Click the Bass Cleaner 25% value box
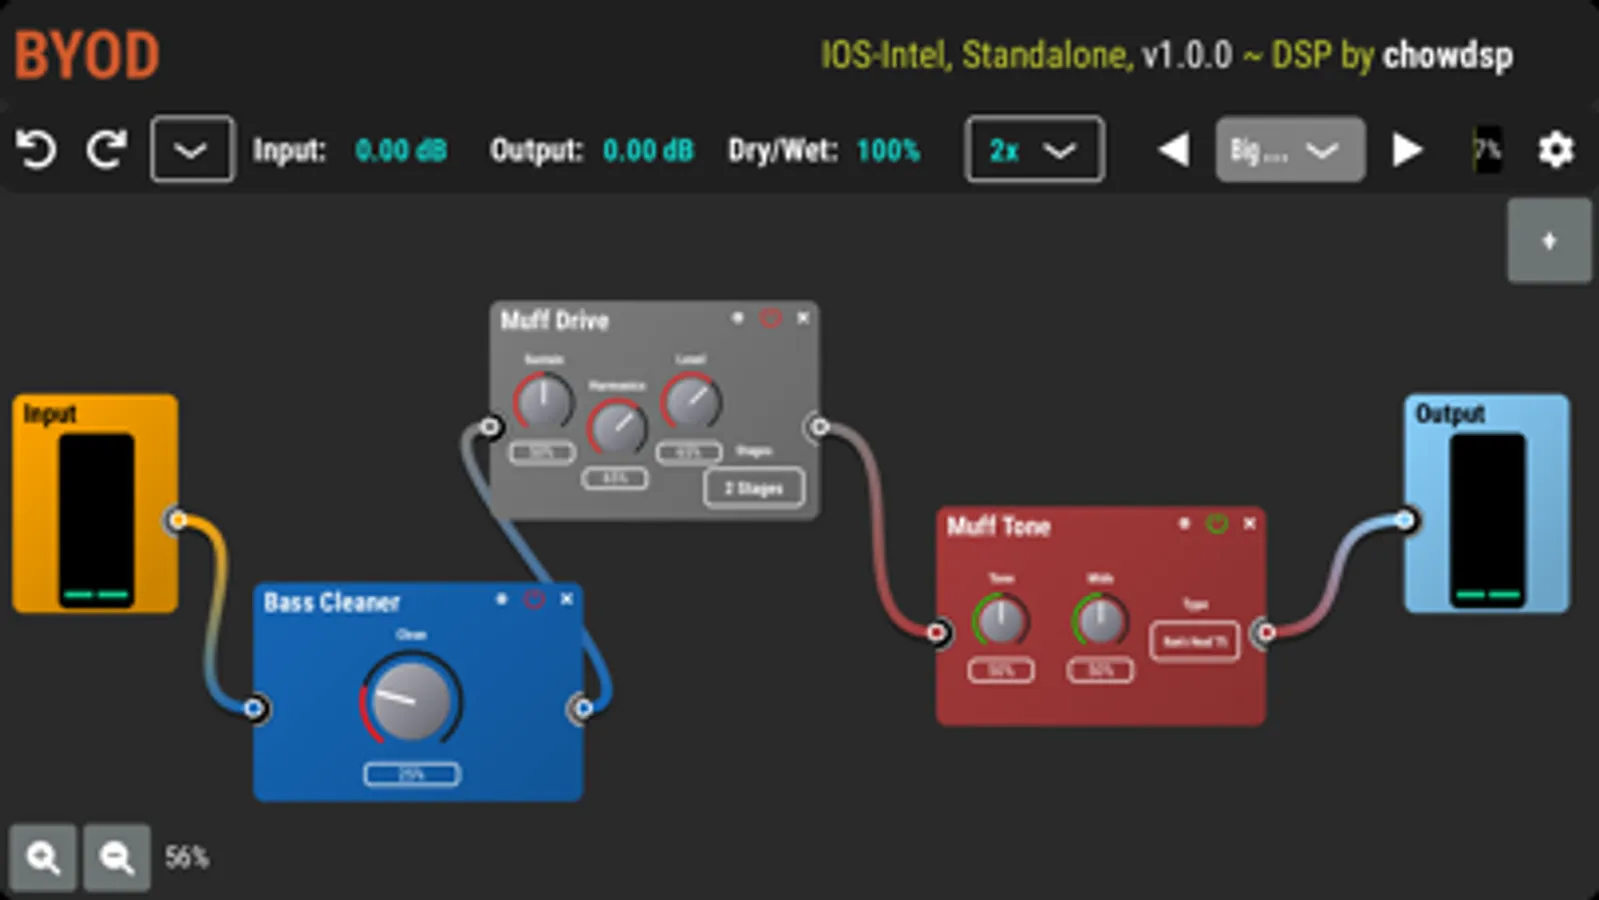Image resolution: width=1599 pixels, height=900 pixels. [x=412, y=774]
